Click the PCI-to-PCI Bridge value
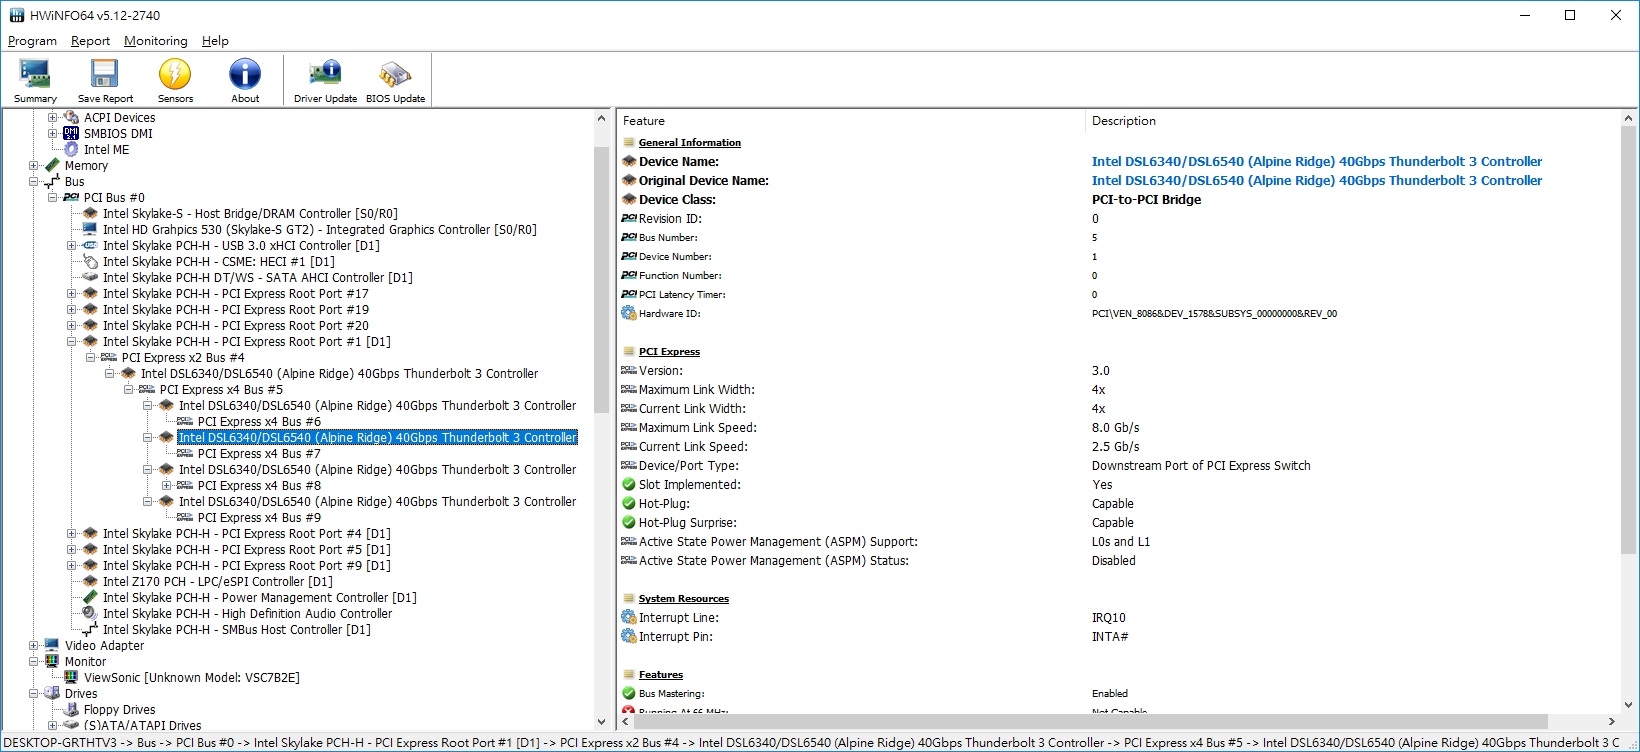 (x=1146, y=199)
